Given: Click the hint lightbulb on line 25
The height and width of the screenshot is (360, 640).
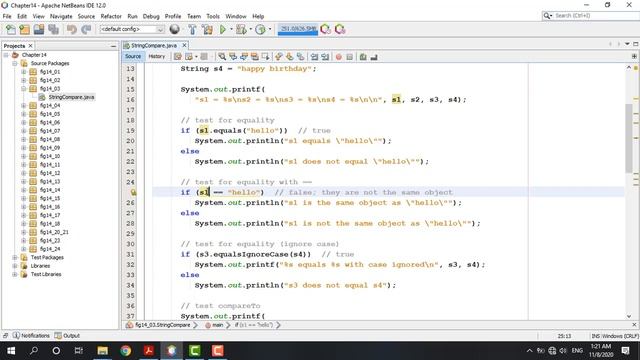Looking at the screenshot, I should [133, 192].
